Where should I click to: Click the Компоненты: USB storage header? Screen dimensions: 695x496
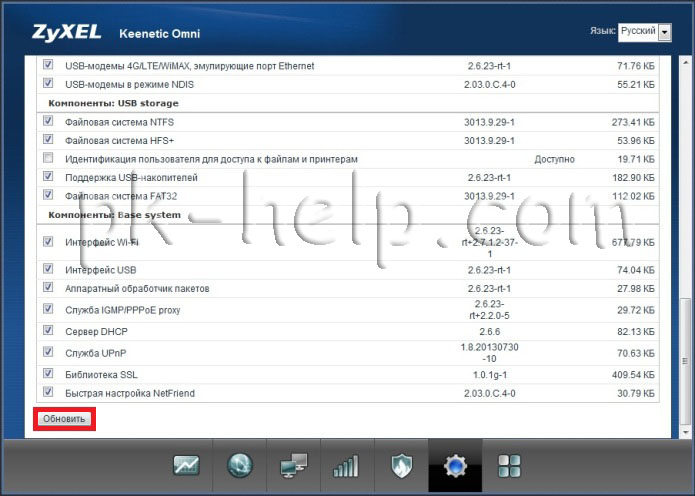coord(113,103)
